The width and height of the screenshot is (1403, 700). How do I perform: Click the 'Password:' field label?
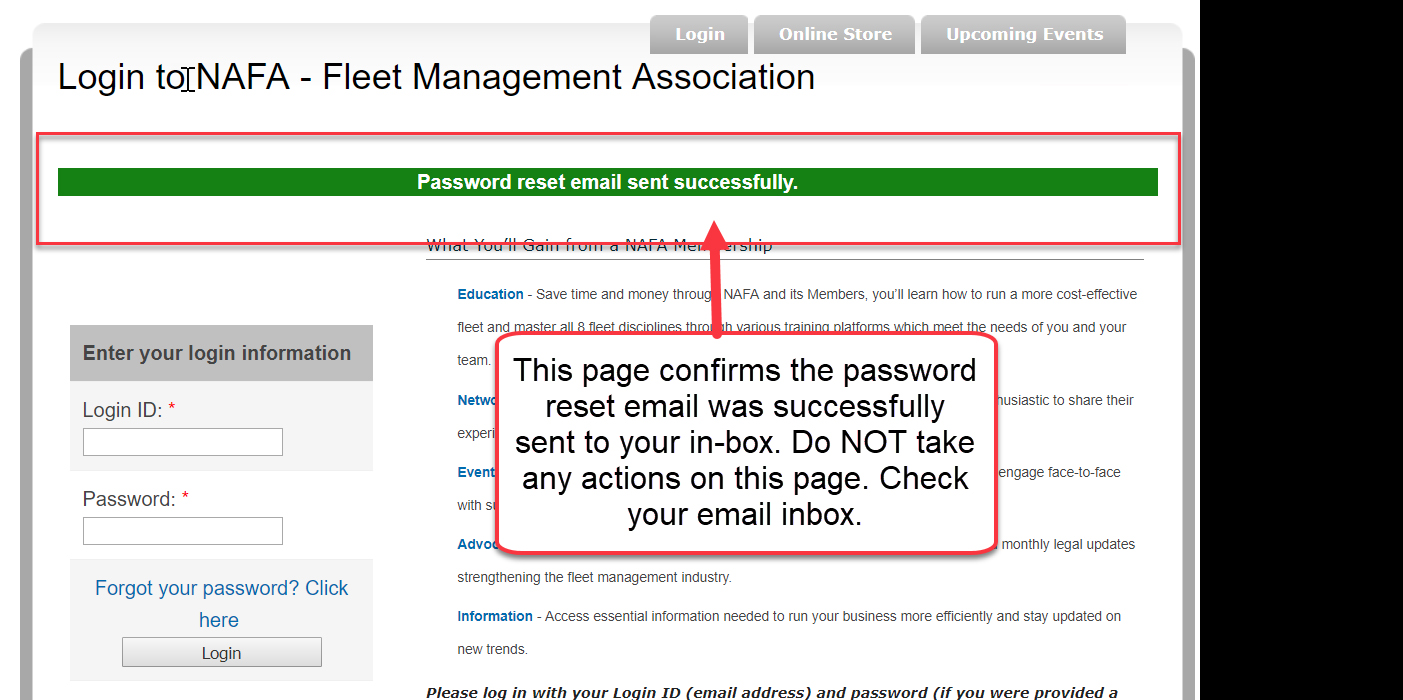click(129, 499)
